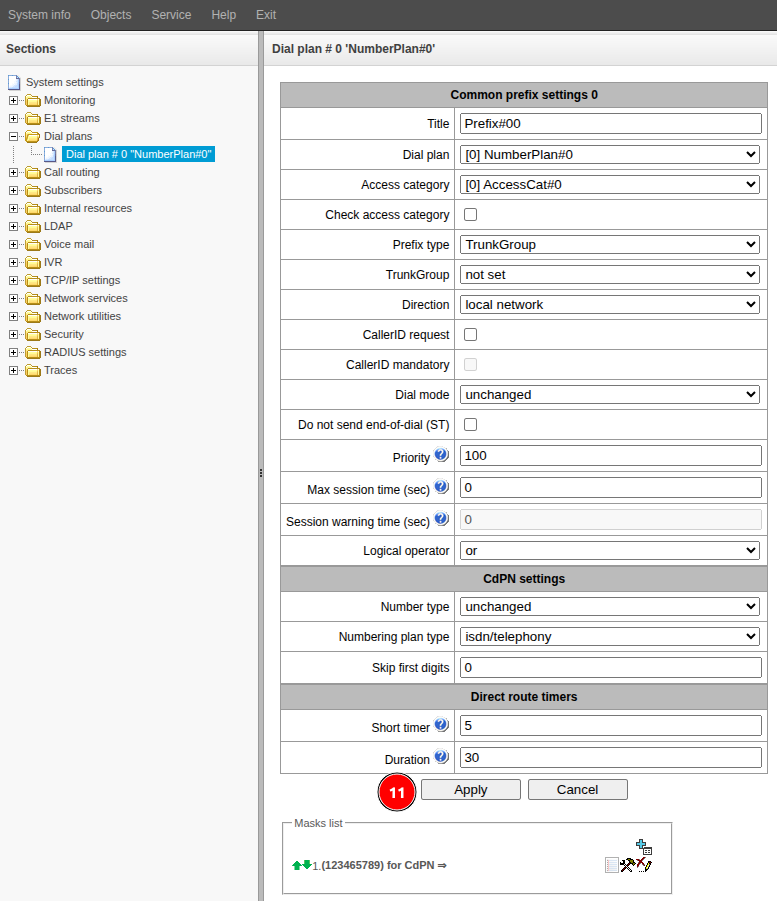Open TrunkGroup dropdown showing not set

[x=610, y=275]
